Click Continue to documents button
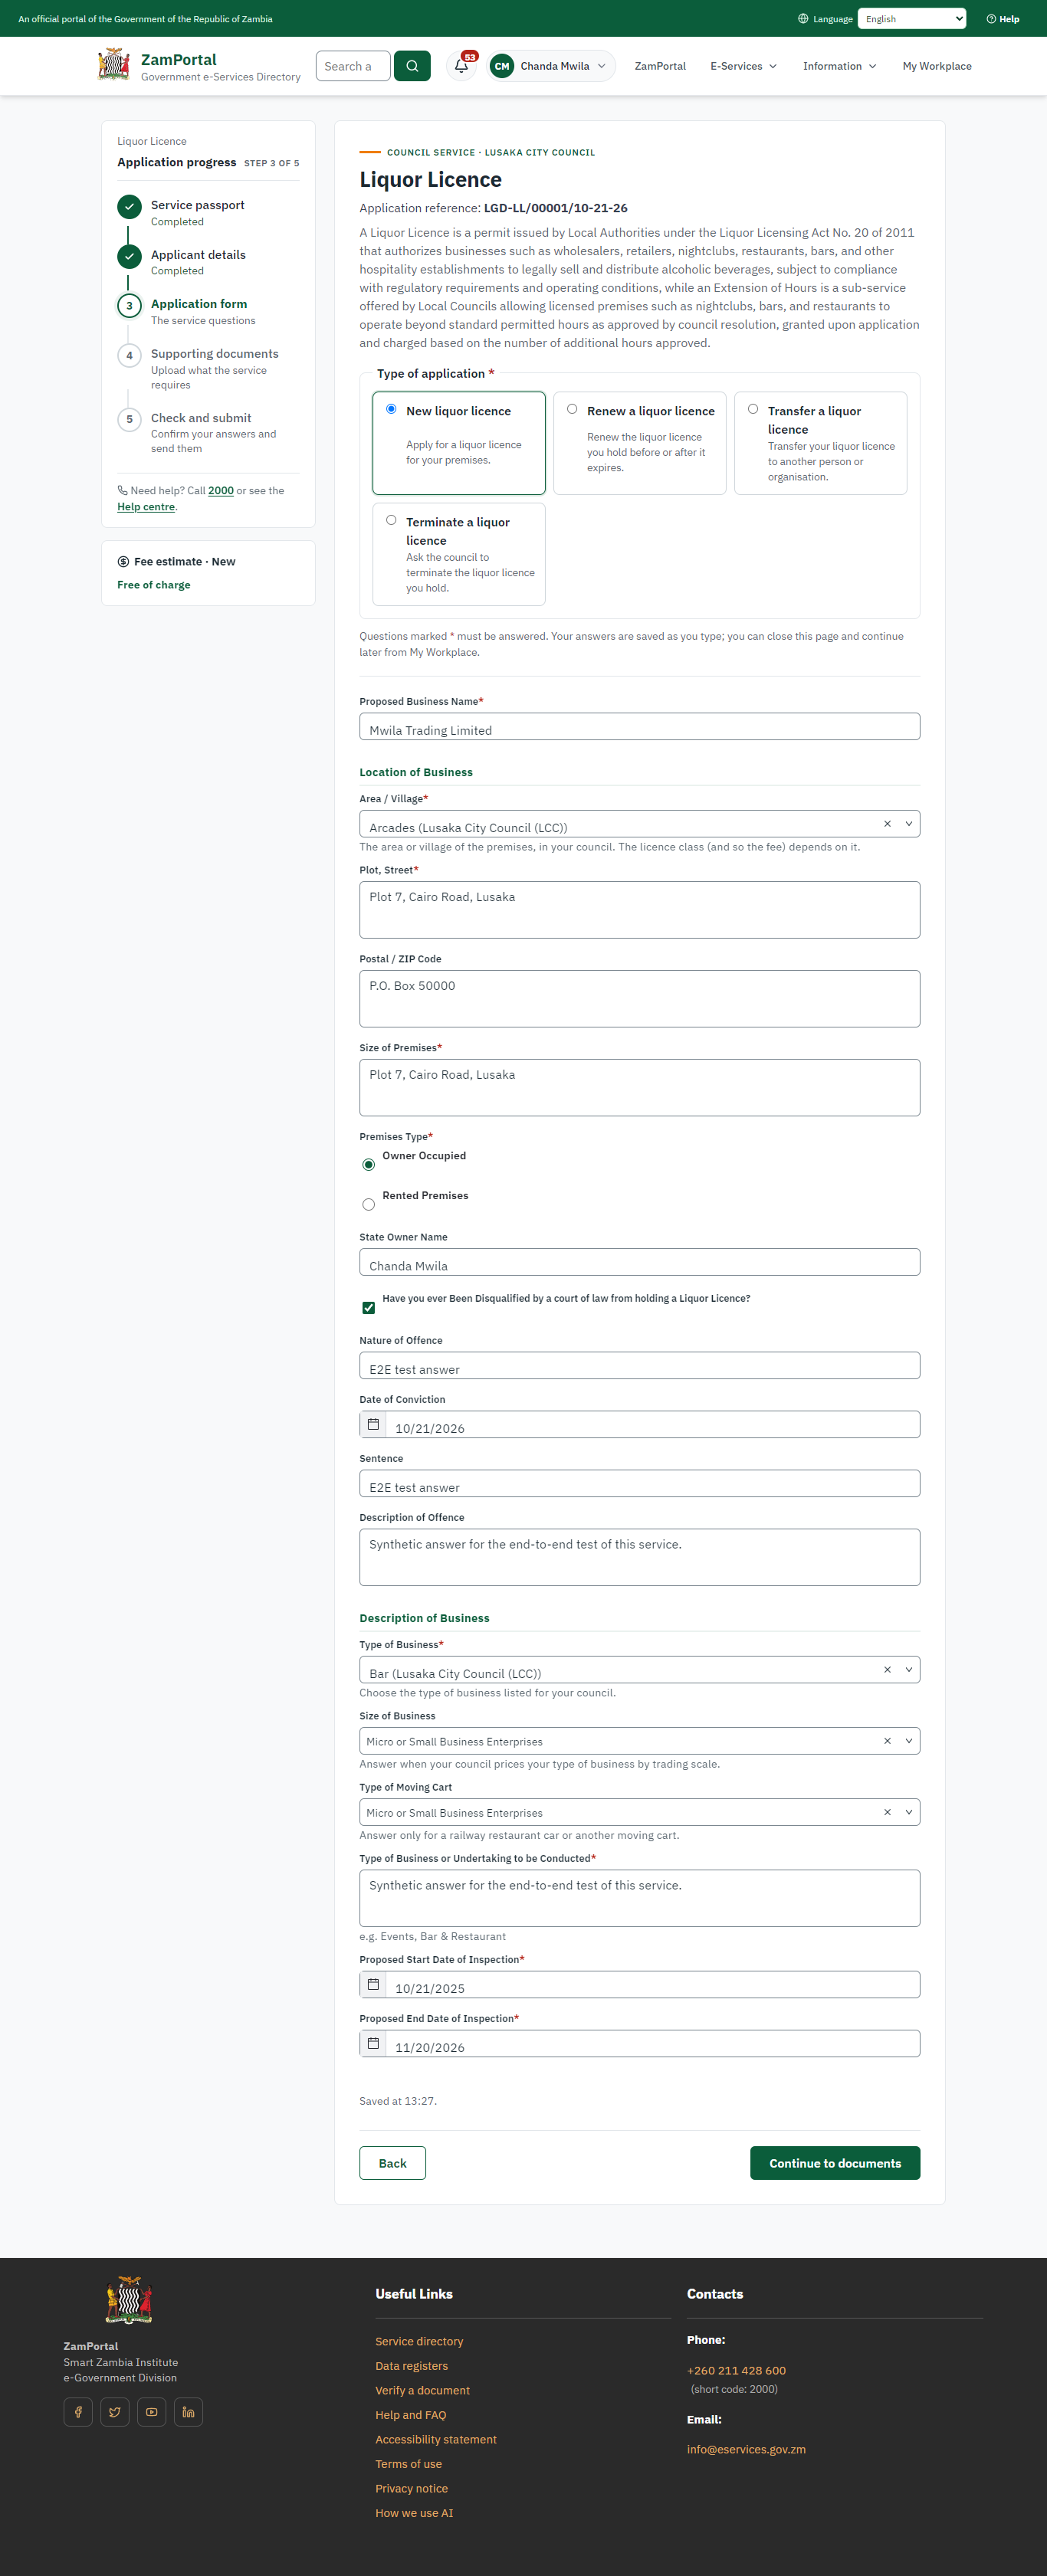 pyautogui.click(x=835, y=2163)
